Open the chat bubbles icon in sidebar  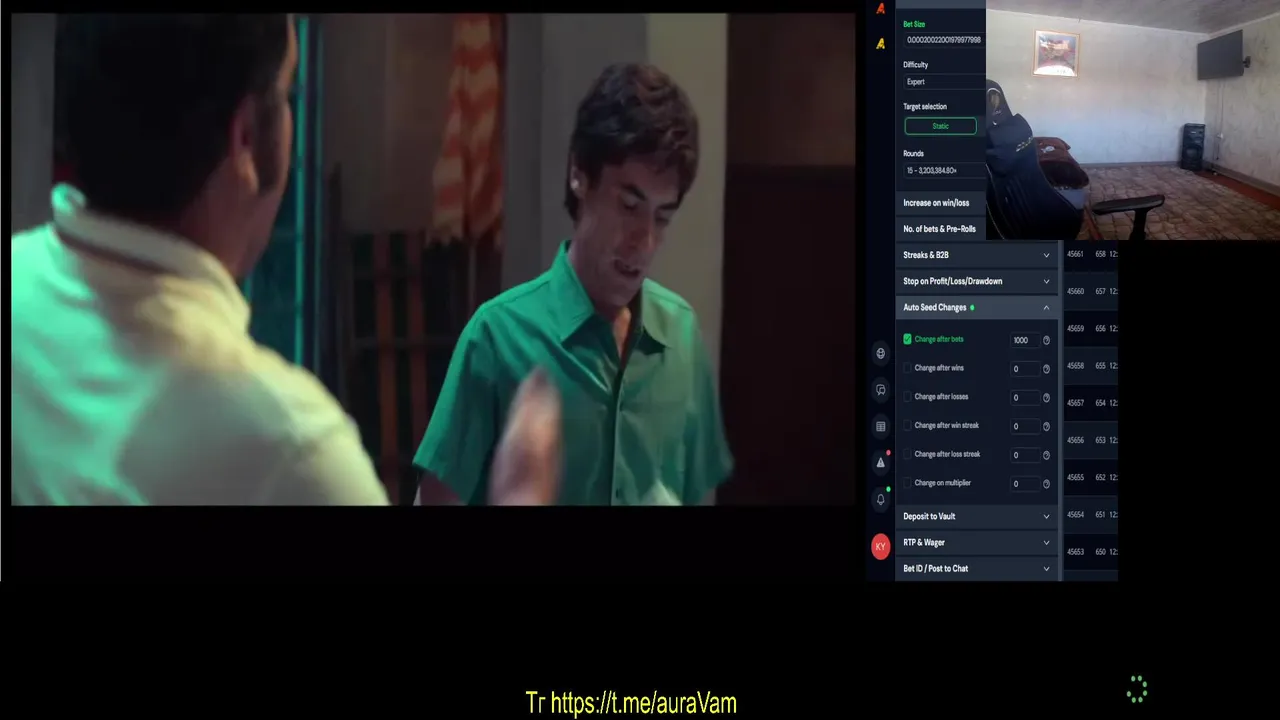tap(881, 390)
